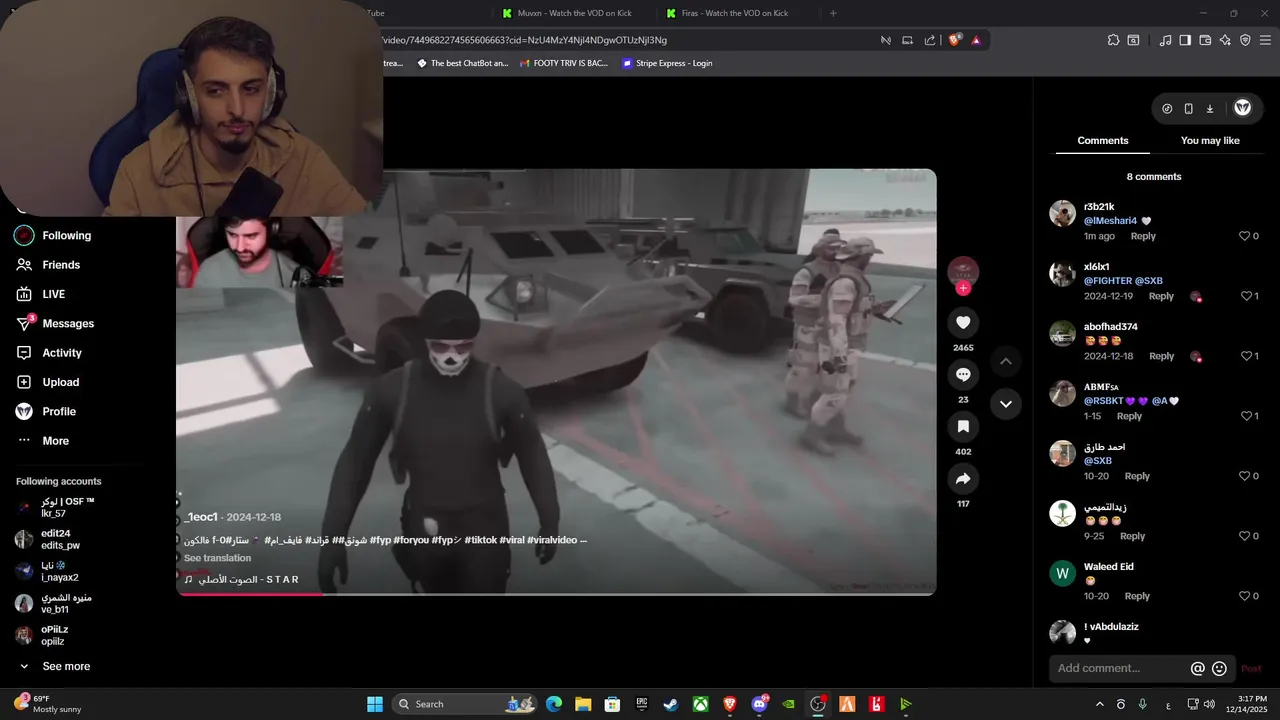
Task: Open the Brave Wallet icon
Action: (1205, 40)
